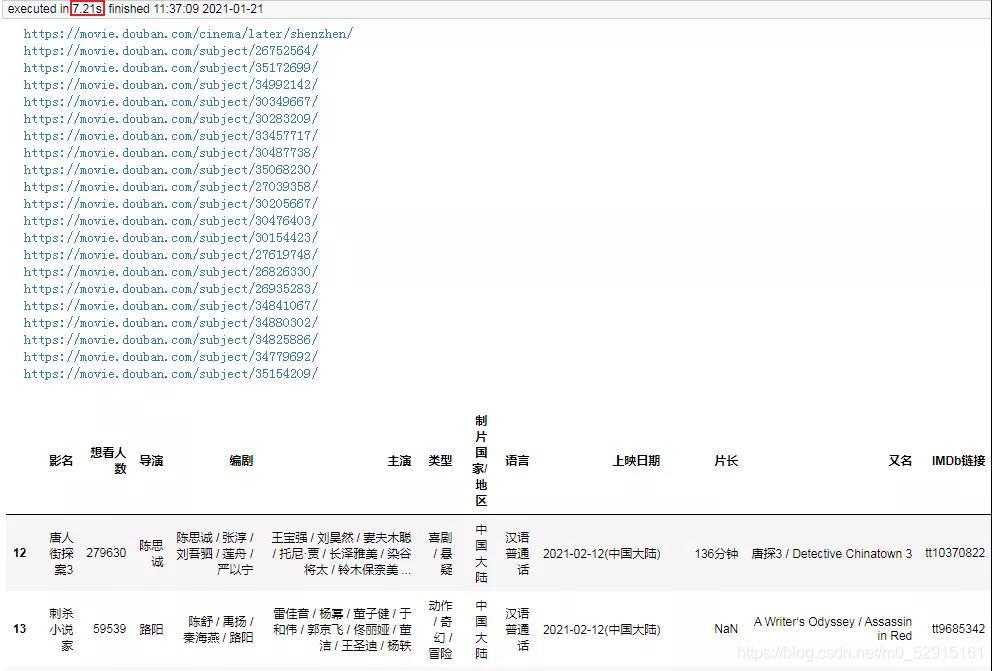This screenshot has height=671, width=992.
Task: Click the 想看人数 column header
Action: point(108,461)
